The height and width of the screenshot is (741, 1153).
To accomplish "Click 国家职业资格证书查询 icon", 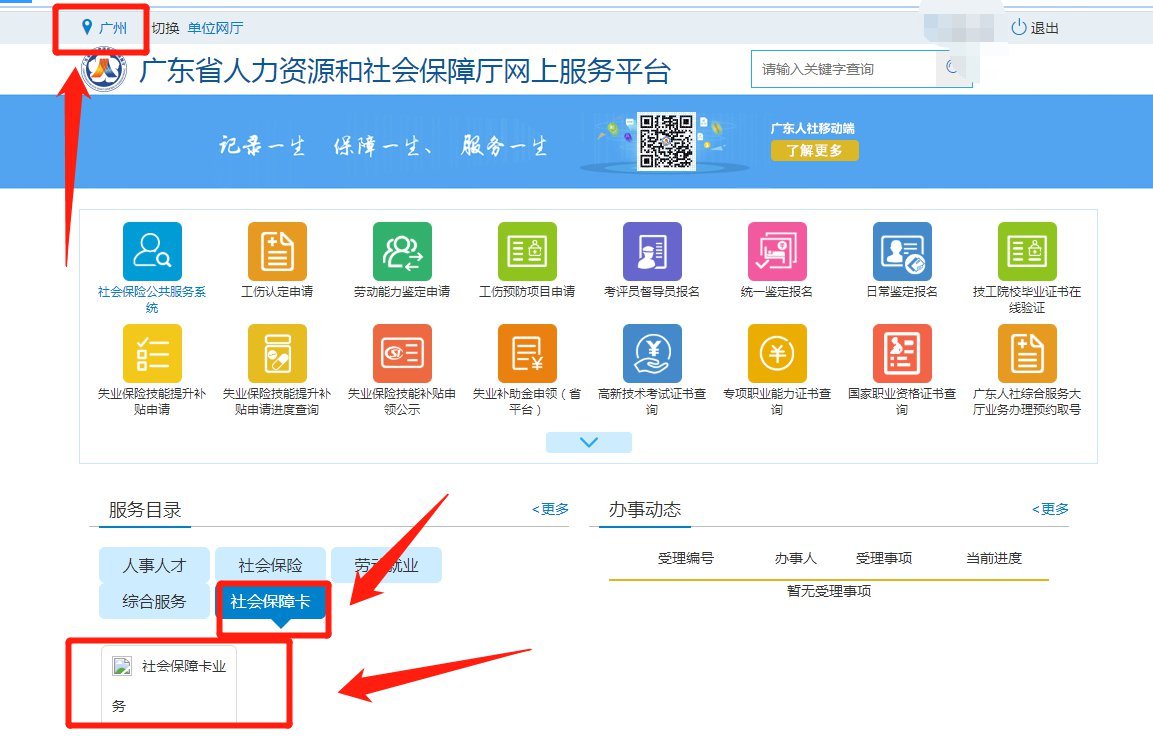I will (902, 354).
